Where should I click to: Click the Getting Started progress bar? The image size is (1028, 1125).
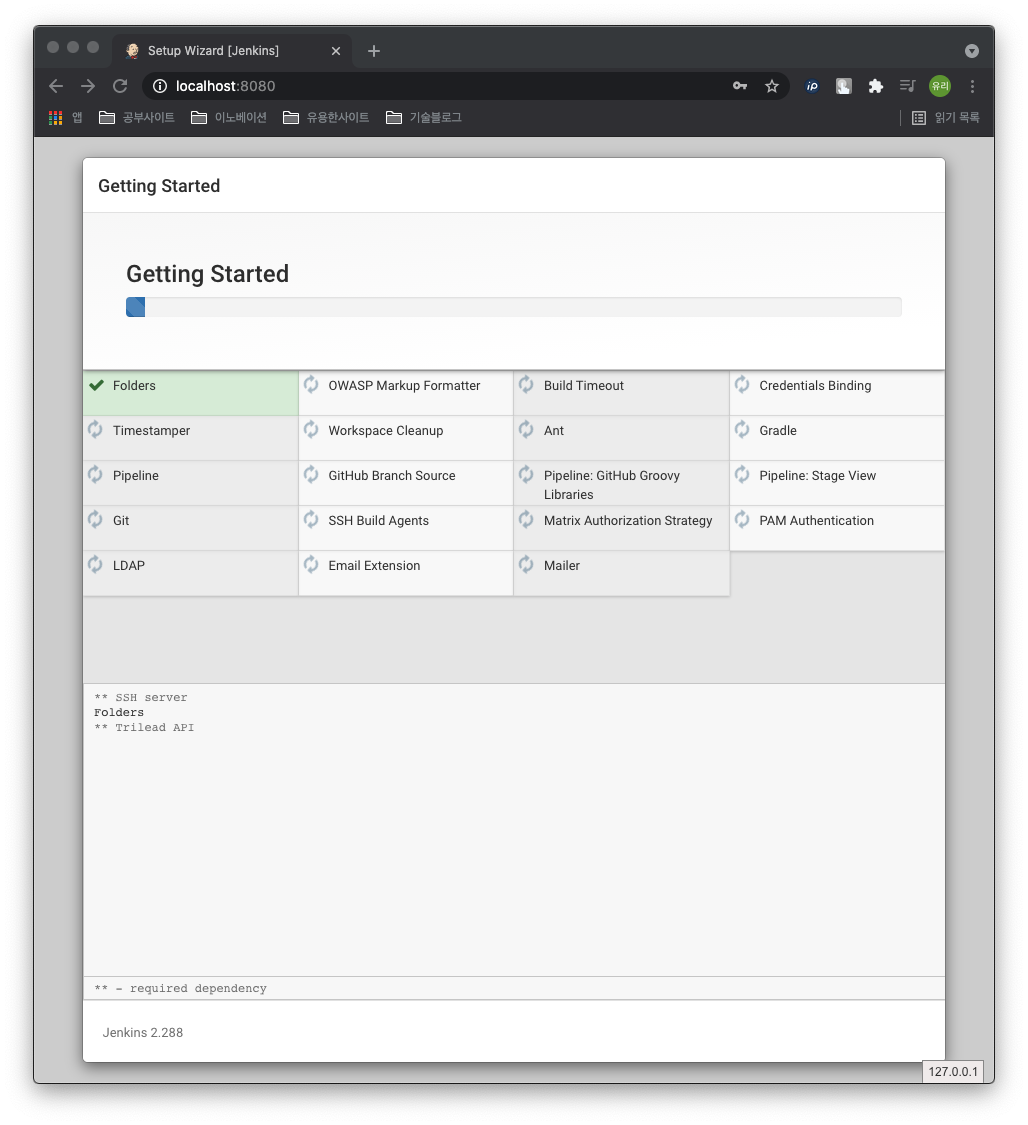tap(514, 307)
